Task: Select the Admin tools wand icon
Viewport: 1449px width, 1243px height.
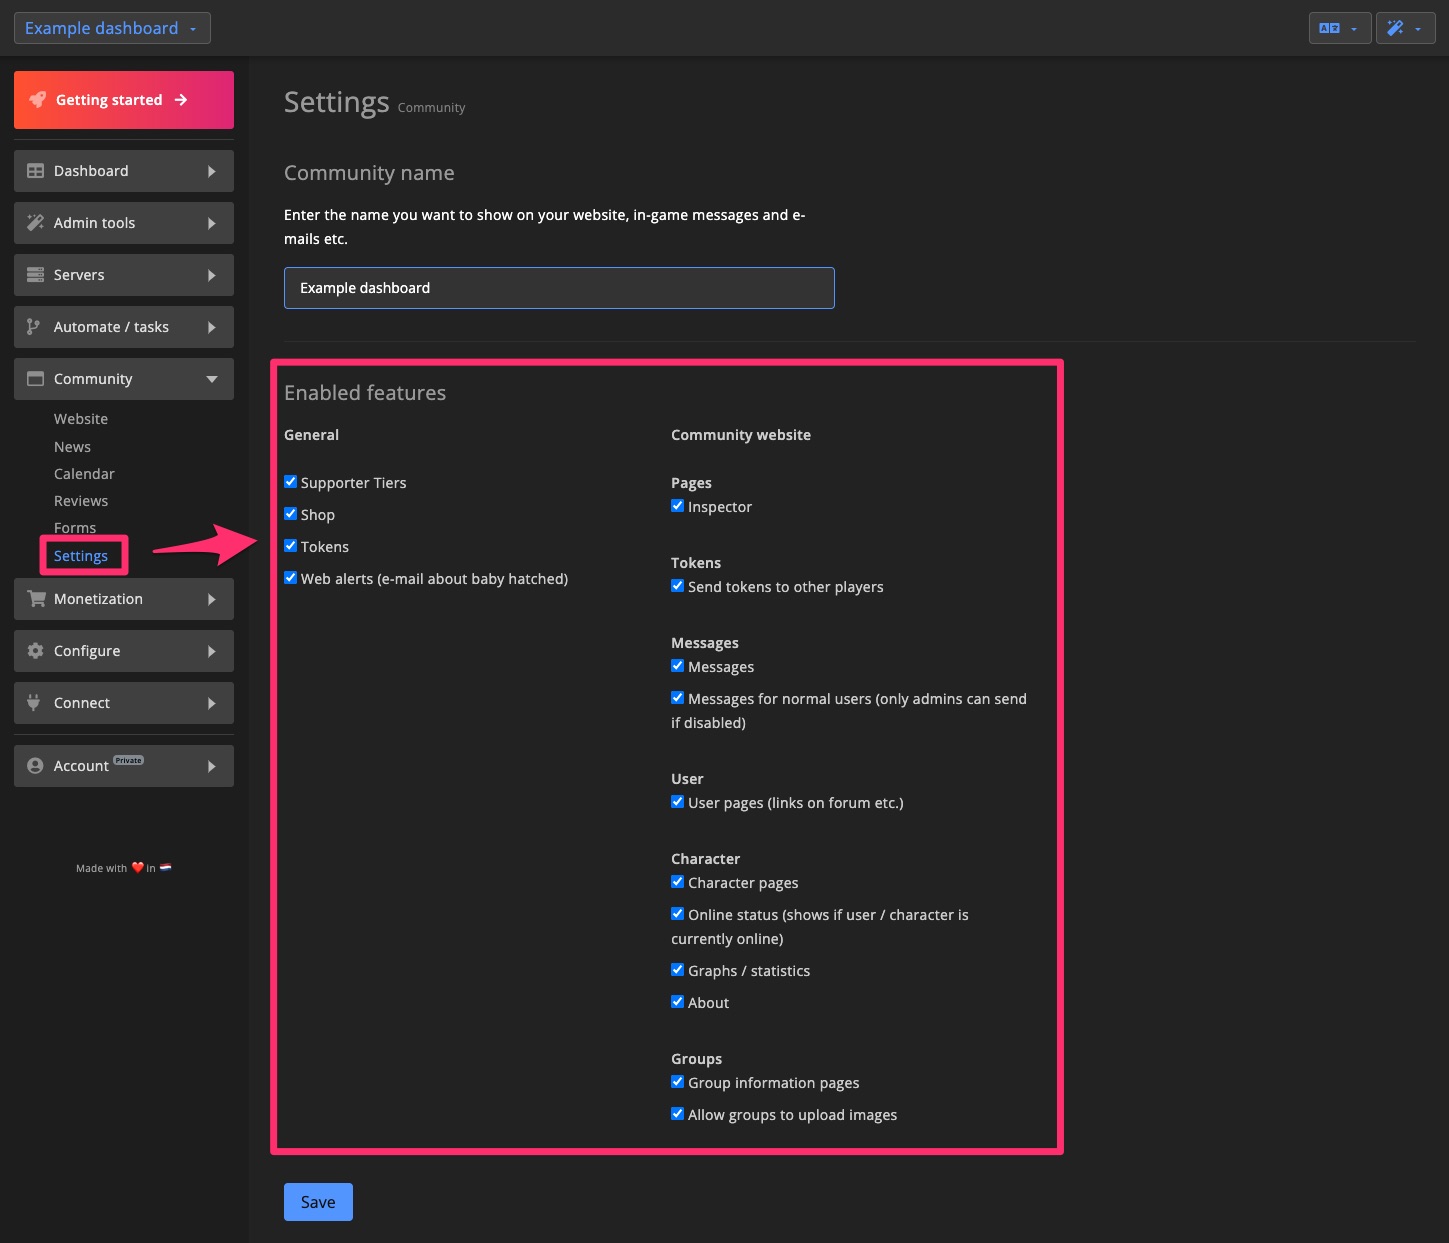Action: pyautogui.click(x=33, y=222)
